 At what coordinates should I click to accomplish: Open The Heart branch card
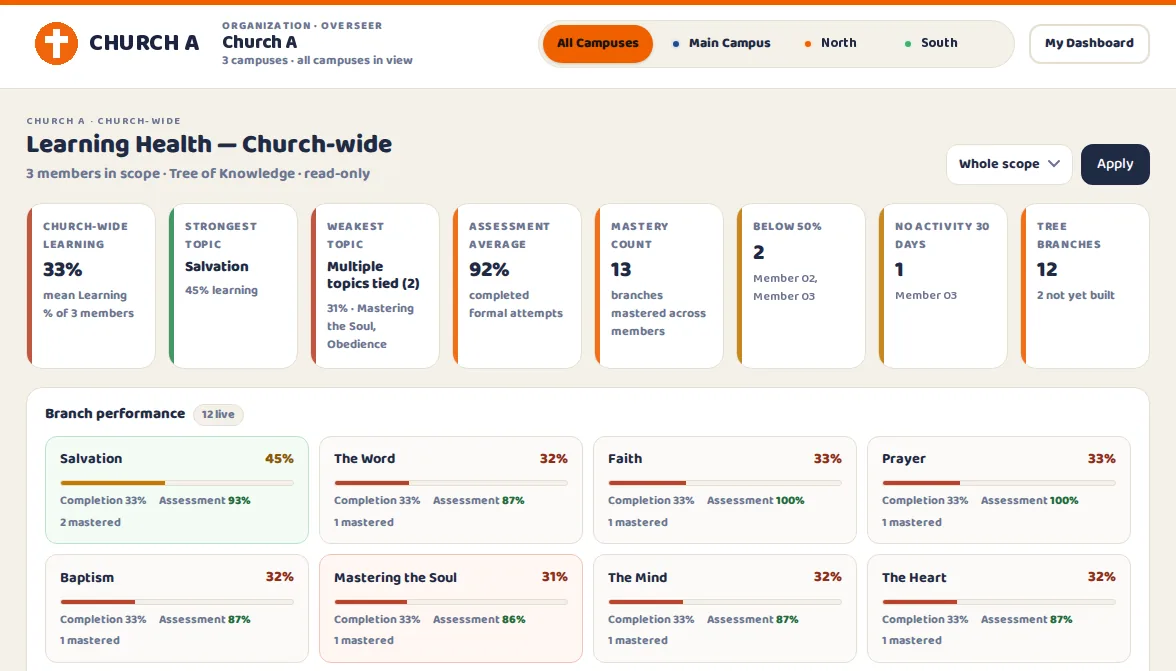[x=998, y=609]
